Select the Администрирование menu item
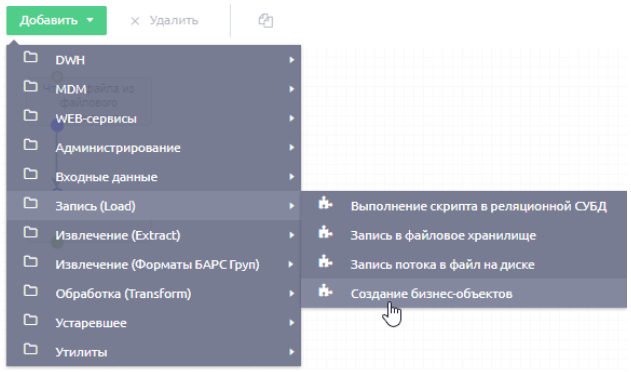 point(154,147)
